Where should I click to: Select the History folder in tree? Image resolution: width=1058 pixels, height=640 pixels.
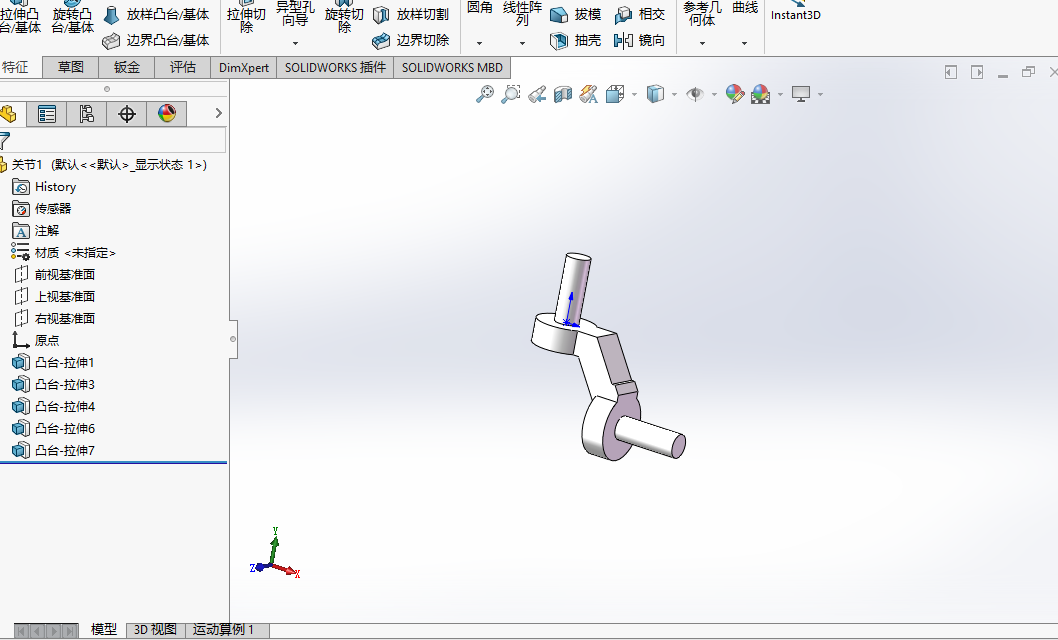click(45, 187)
